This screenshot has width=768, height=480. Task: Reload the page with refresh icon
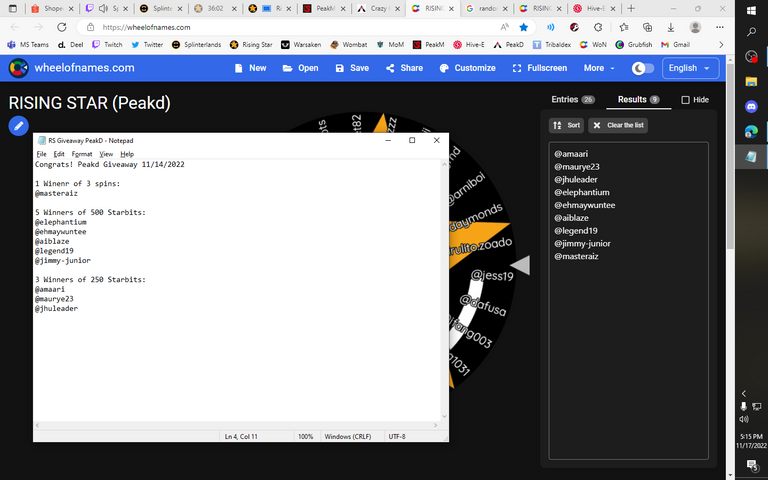coord(61,27)
